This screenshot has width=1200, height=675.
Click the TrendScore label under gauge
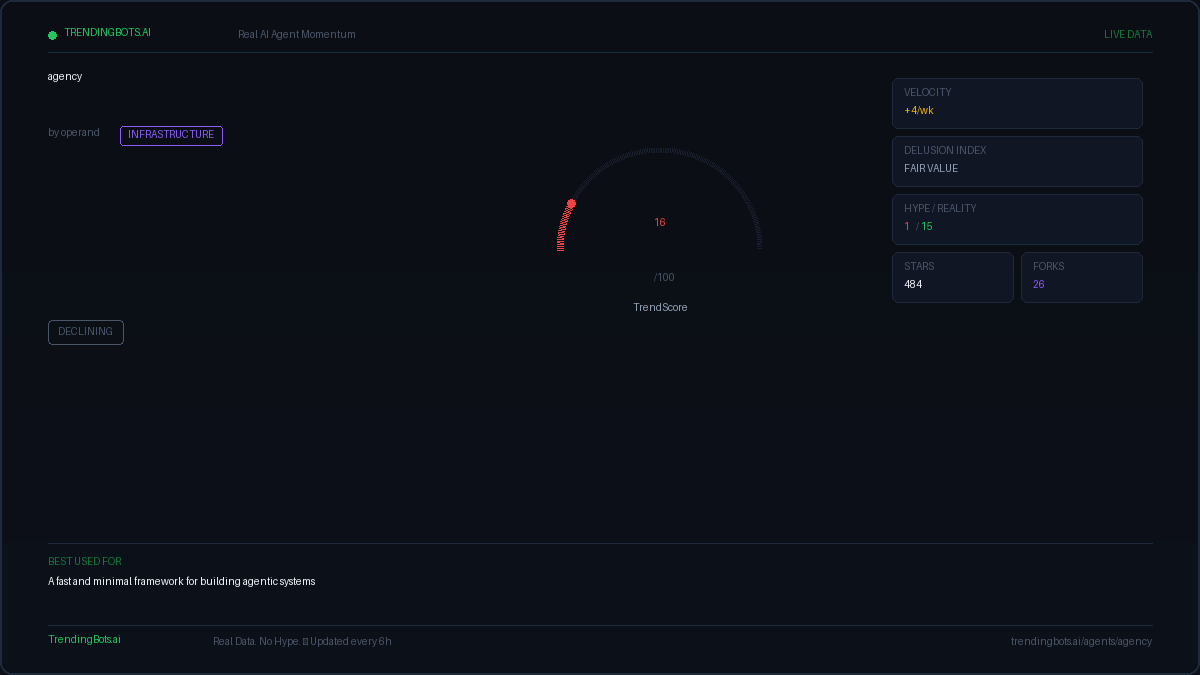660,308
